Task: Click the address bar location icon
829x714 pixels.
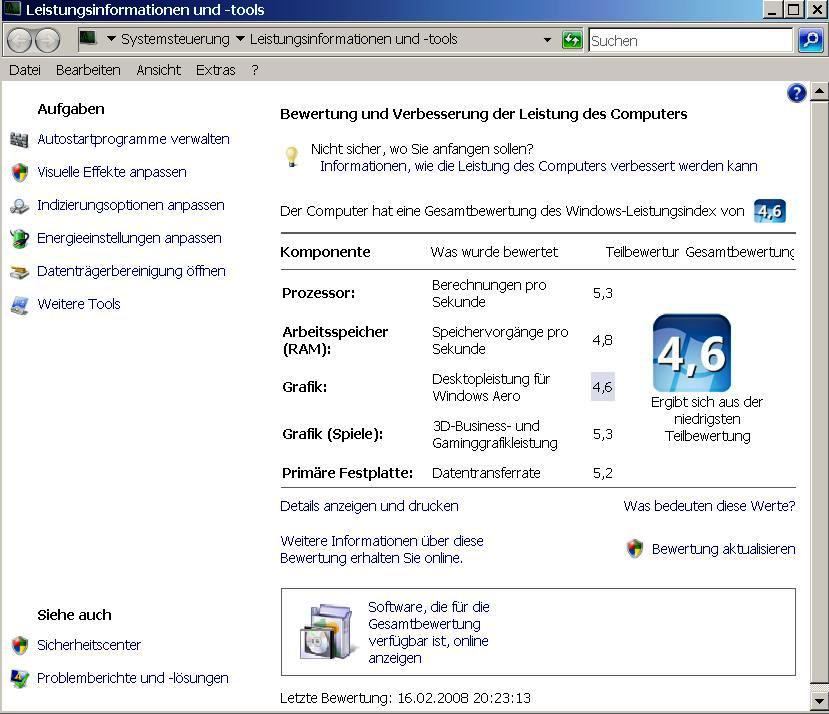Action: click(88, 39)
